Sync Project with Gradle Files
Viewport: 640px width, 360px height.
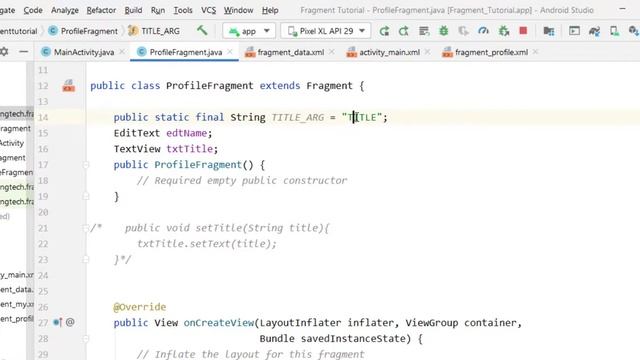(x=594, y=31)
